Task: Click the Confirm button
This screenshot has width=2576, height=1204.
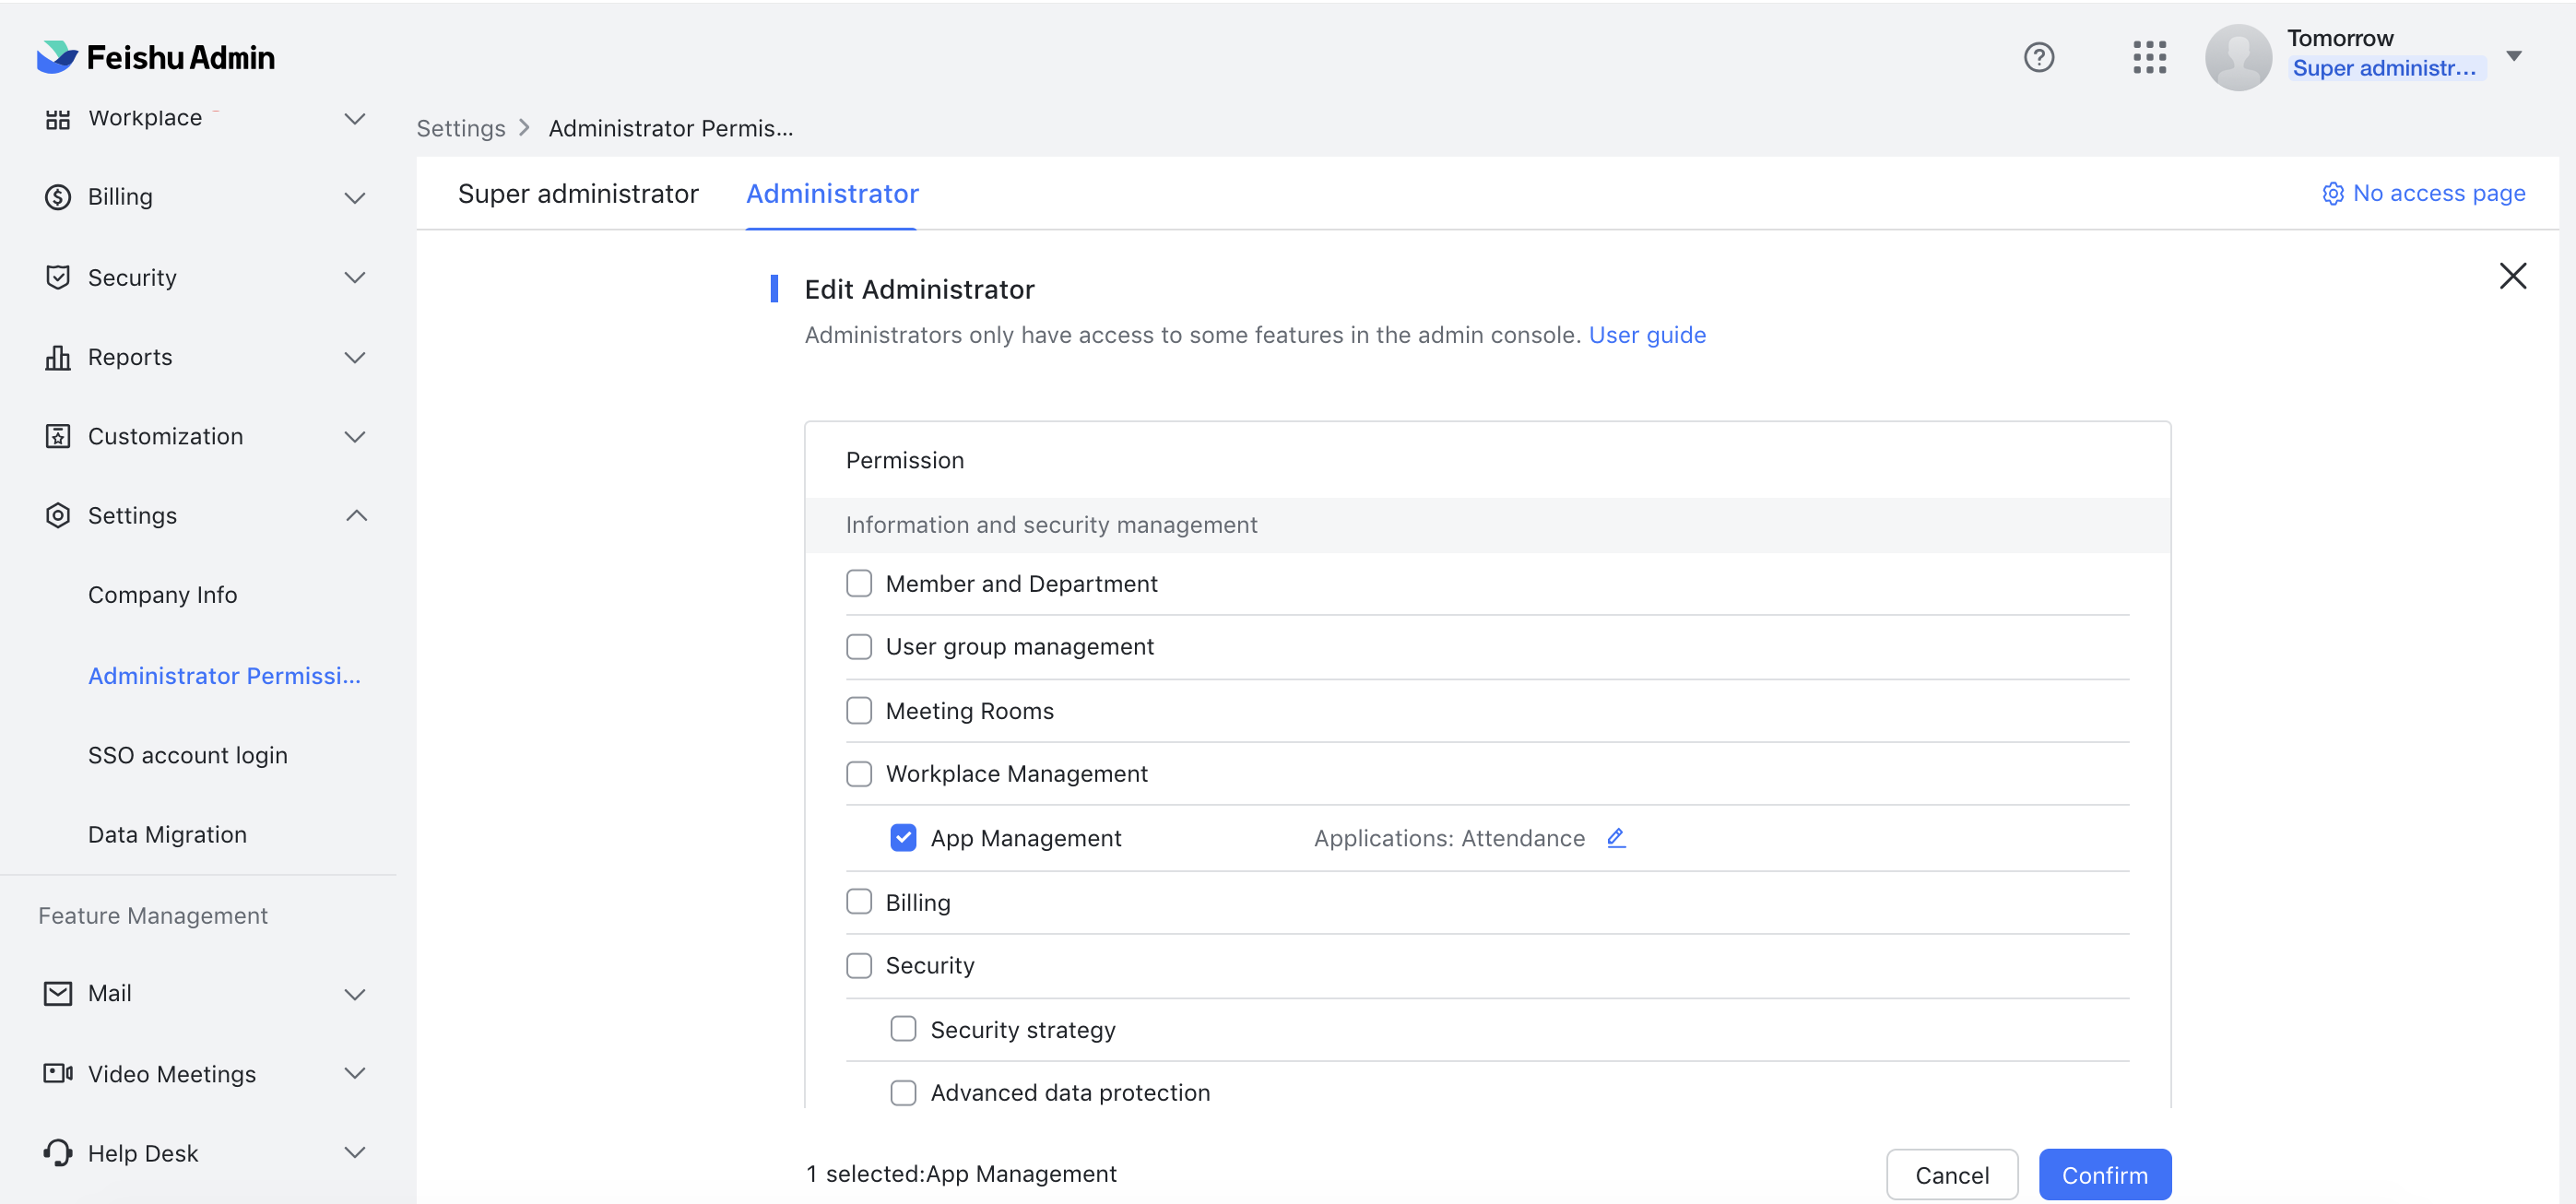Action: pos(2105,1175)
